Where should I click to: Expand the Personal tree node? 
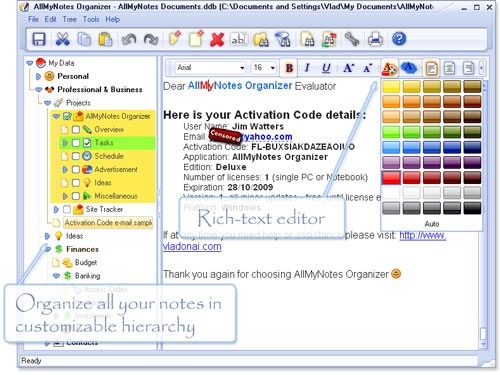pyautogui.click(x=38, y=76)
